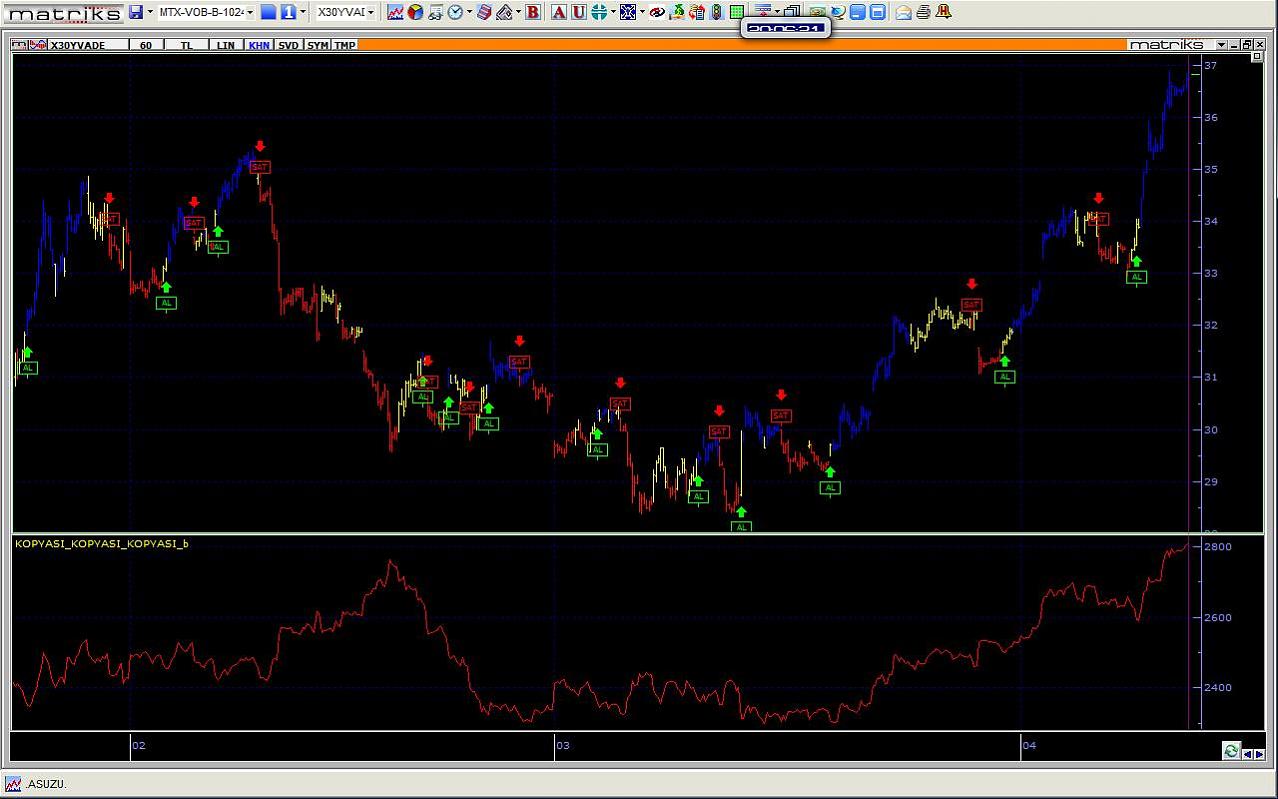Click the printer icon in toolbar

click(923, 12)
